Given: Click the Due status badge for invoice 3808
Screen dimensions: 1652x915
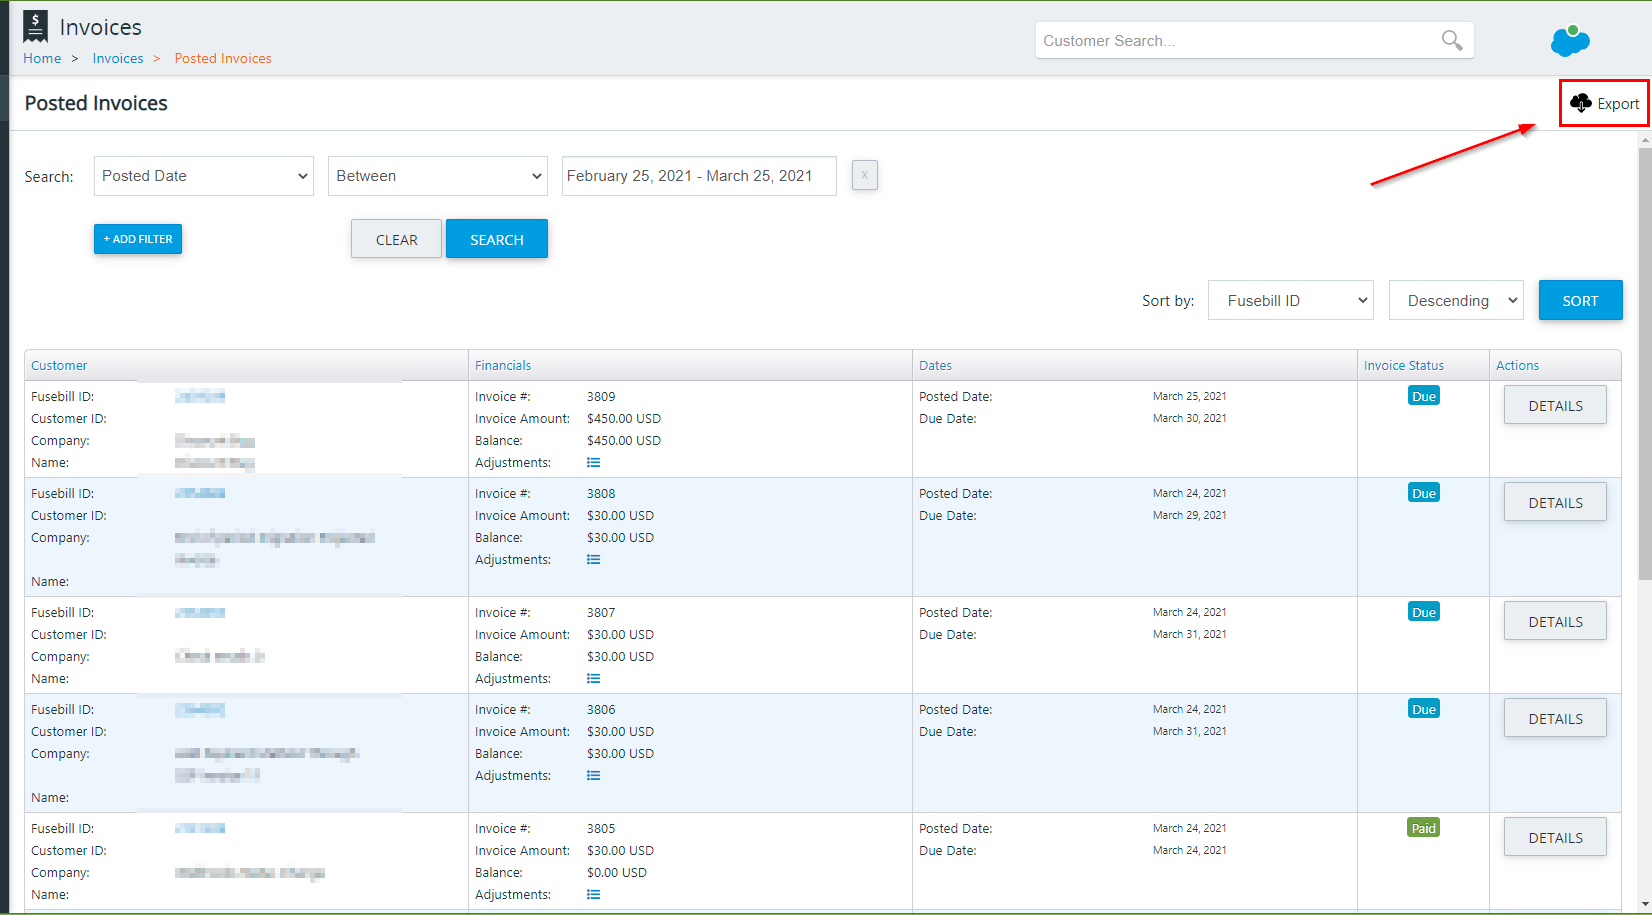Looking at the screenshot, I should 1424,493.
